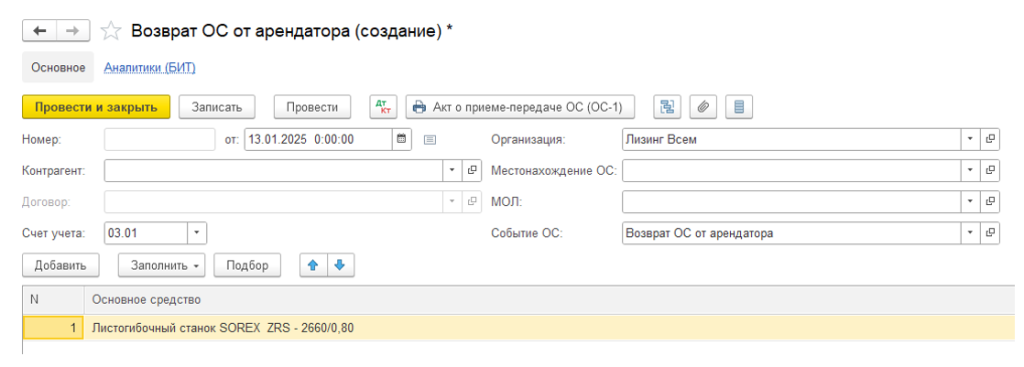
Task: Focus the МОЛ input field
Action: pos(792,201)
